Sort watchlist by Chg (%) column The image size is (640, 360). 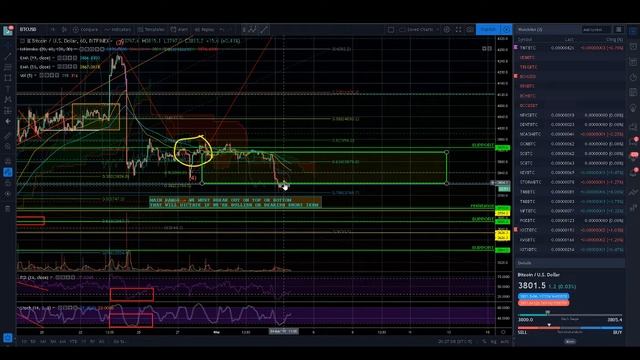614,40
